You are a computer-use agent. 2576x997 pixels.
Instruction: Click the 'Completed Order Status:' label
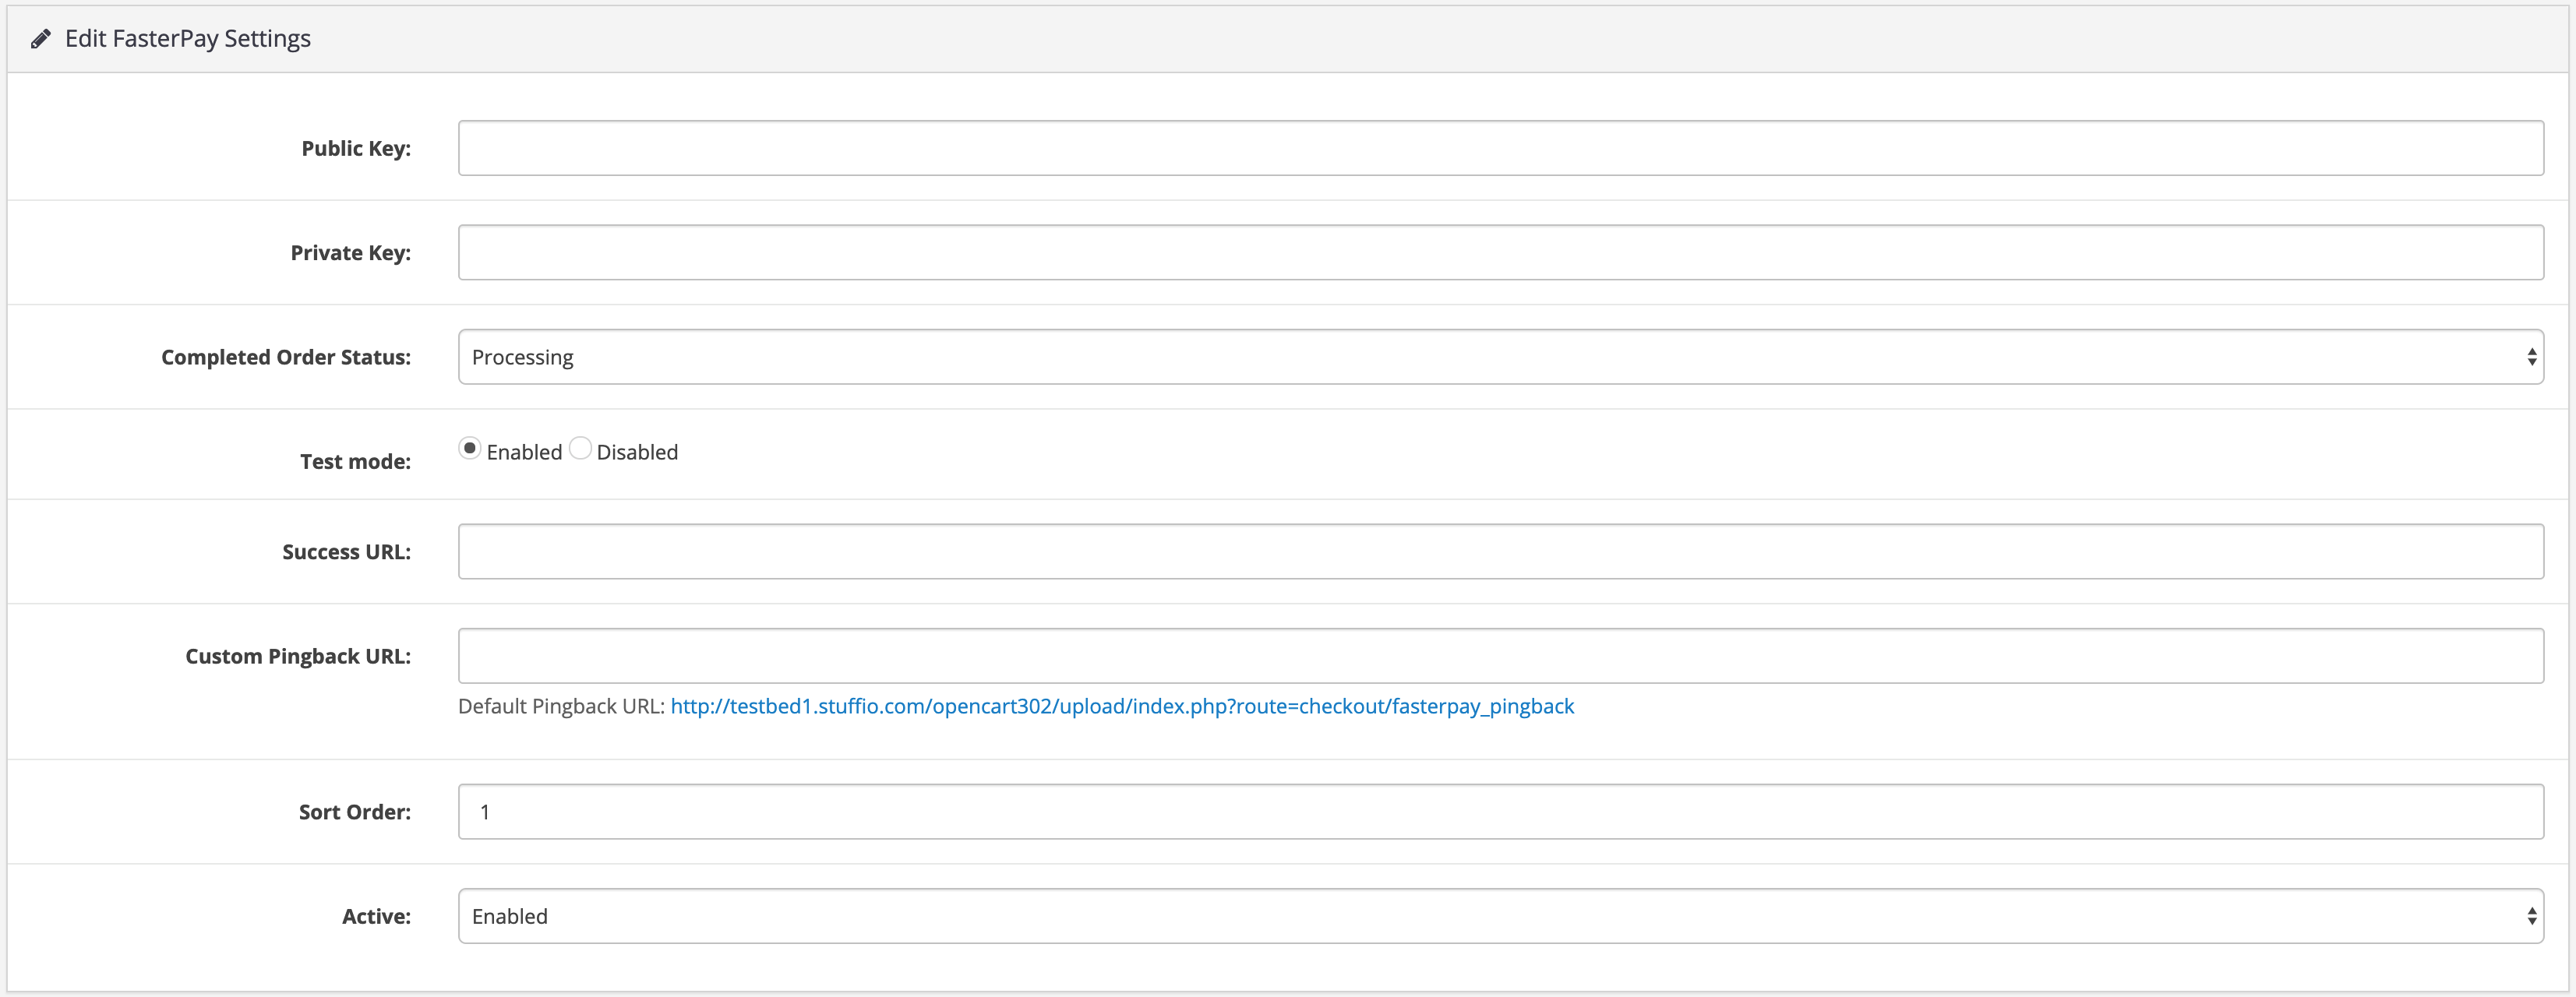[x=286, y=357]
